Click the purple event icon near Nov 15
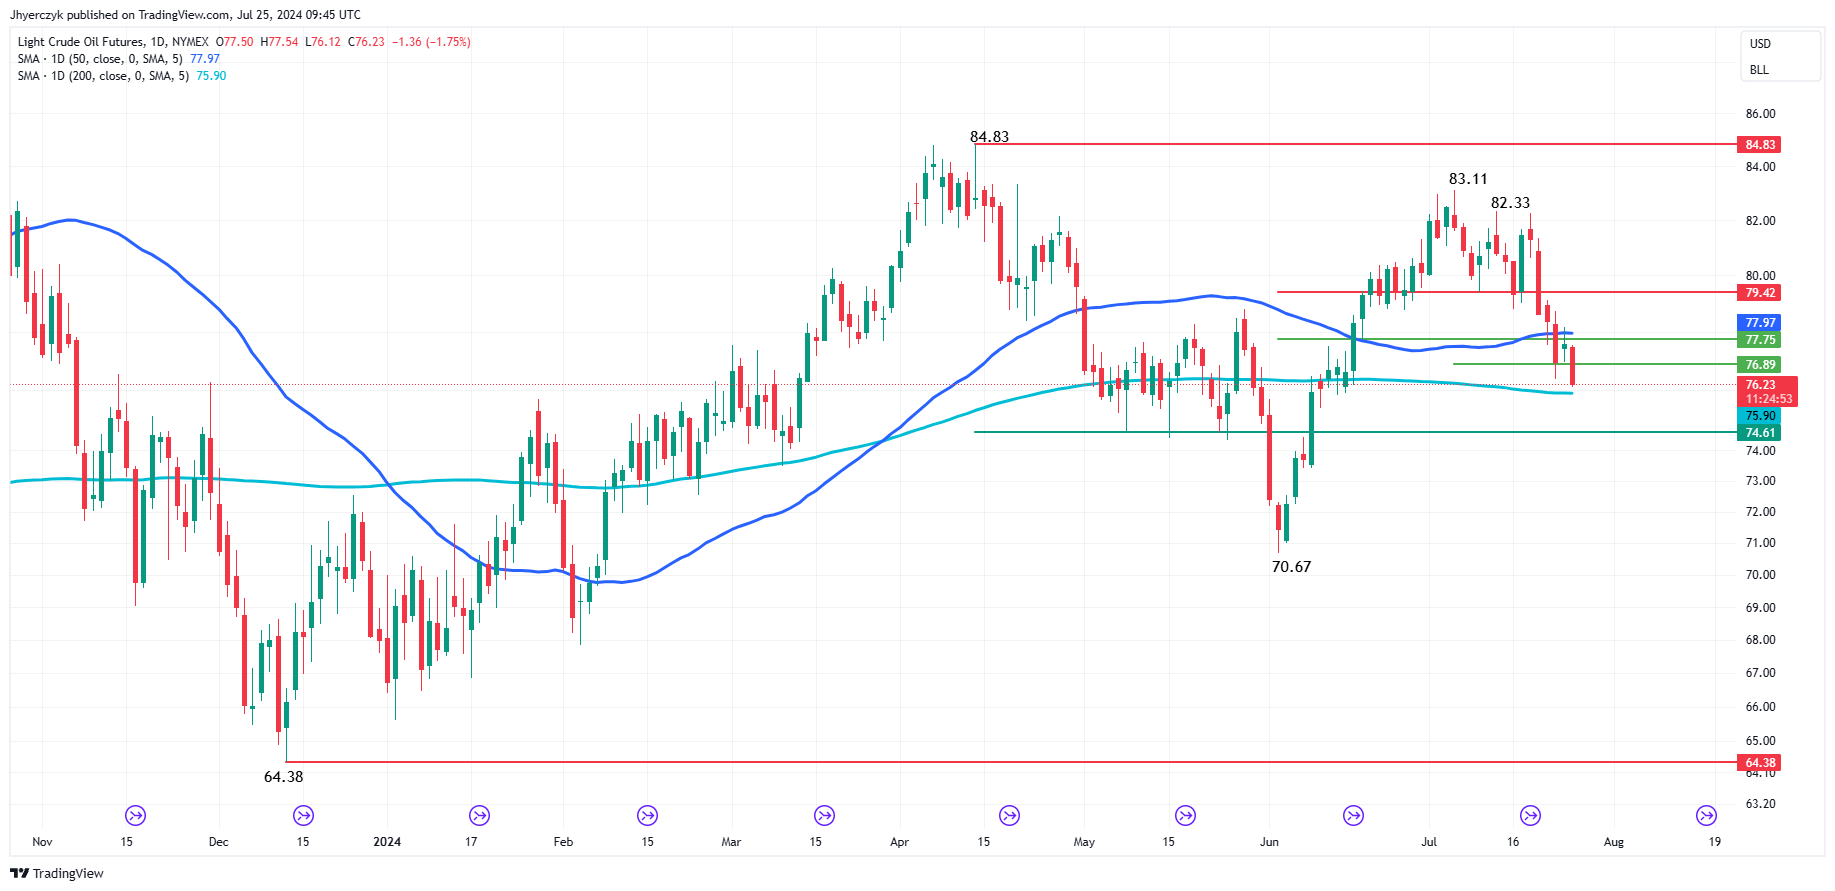The image size is (1835, 891). [135, 815]
